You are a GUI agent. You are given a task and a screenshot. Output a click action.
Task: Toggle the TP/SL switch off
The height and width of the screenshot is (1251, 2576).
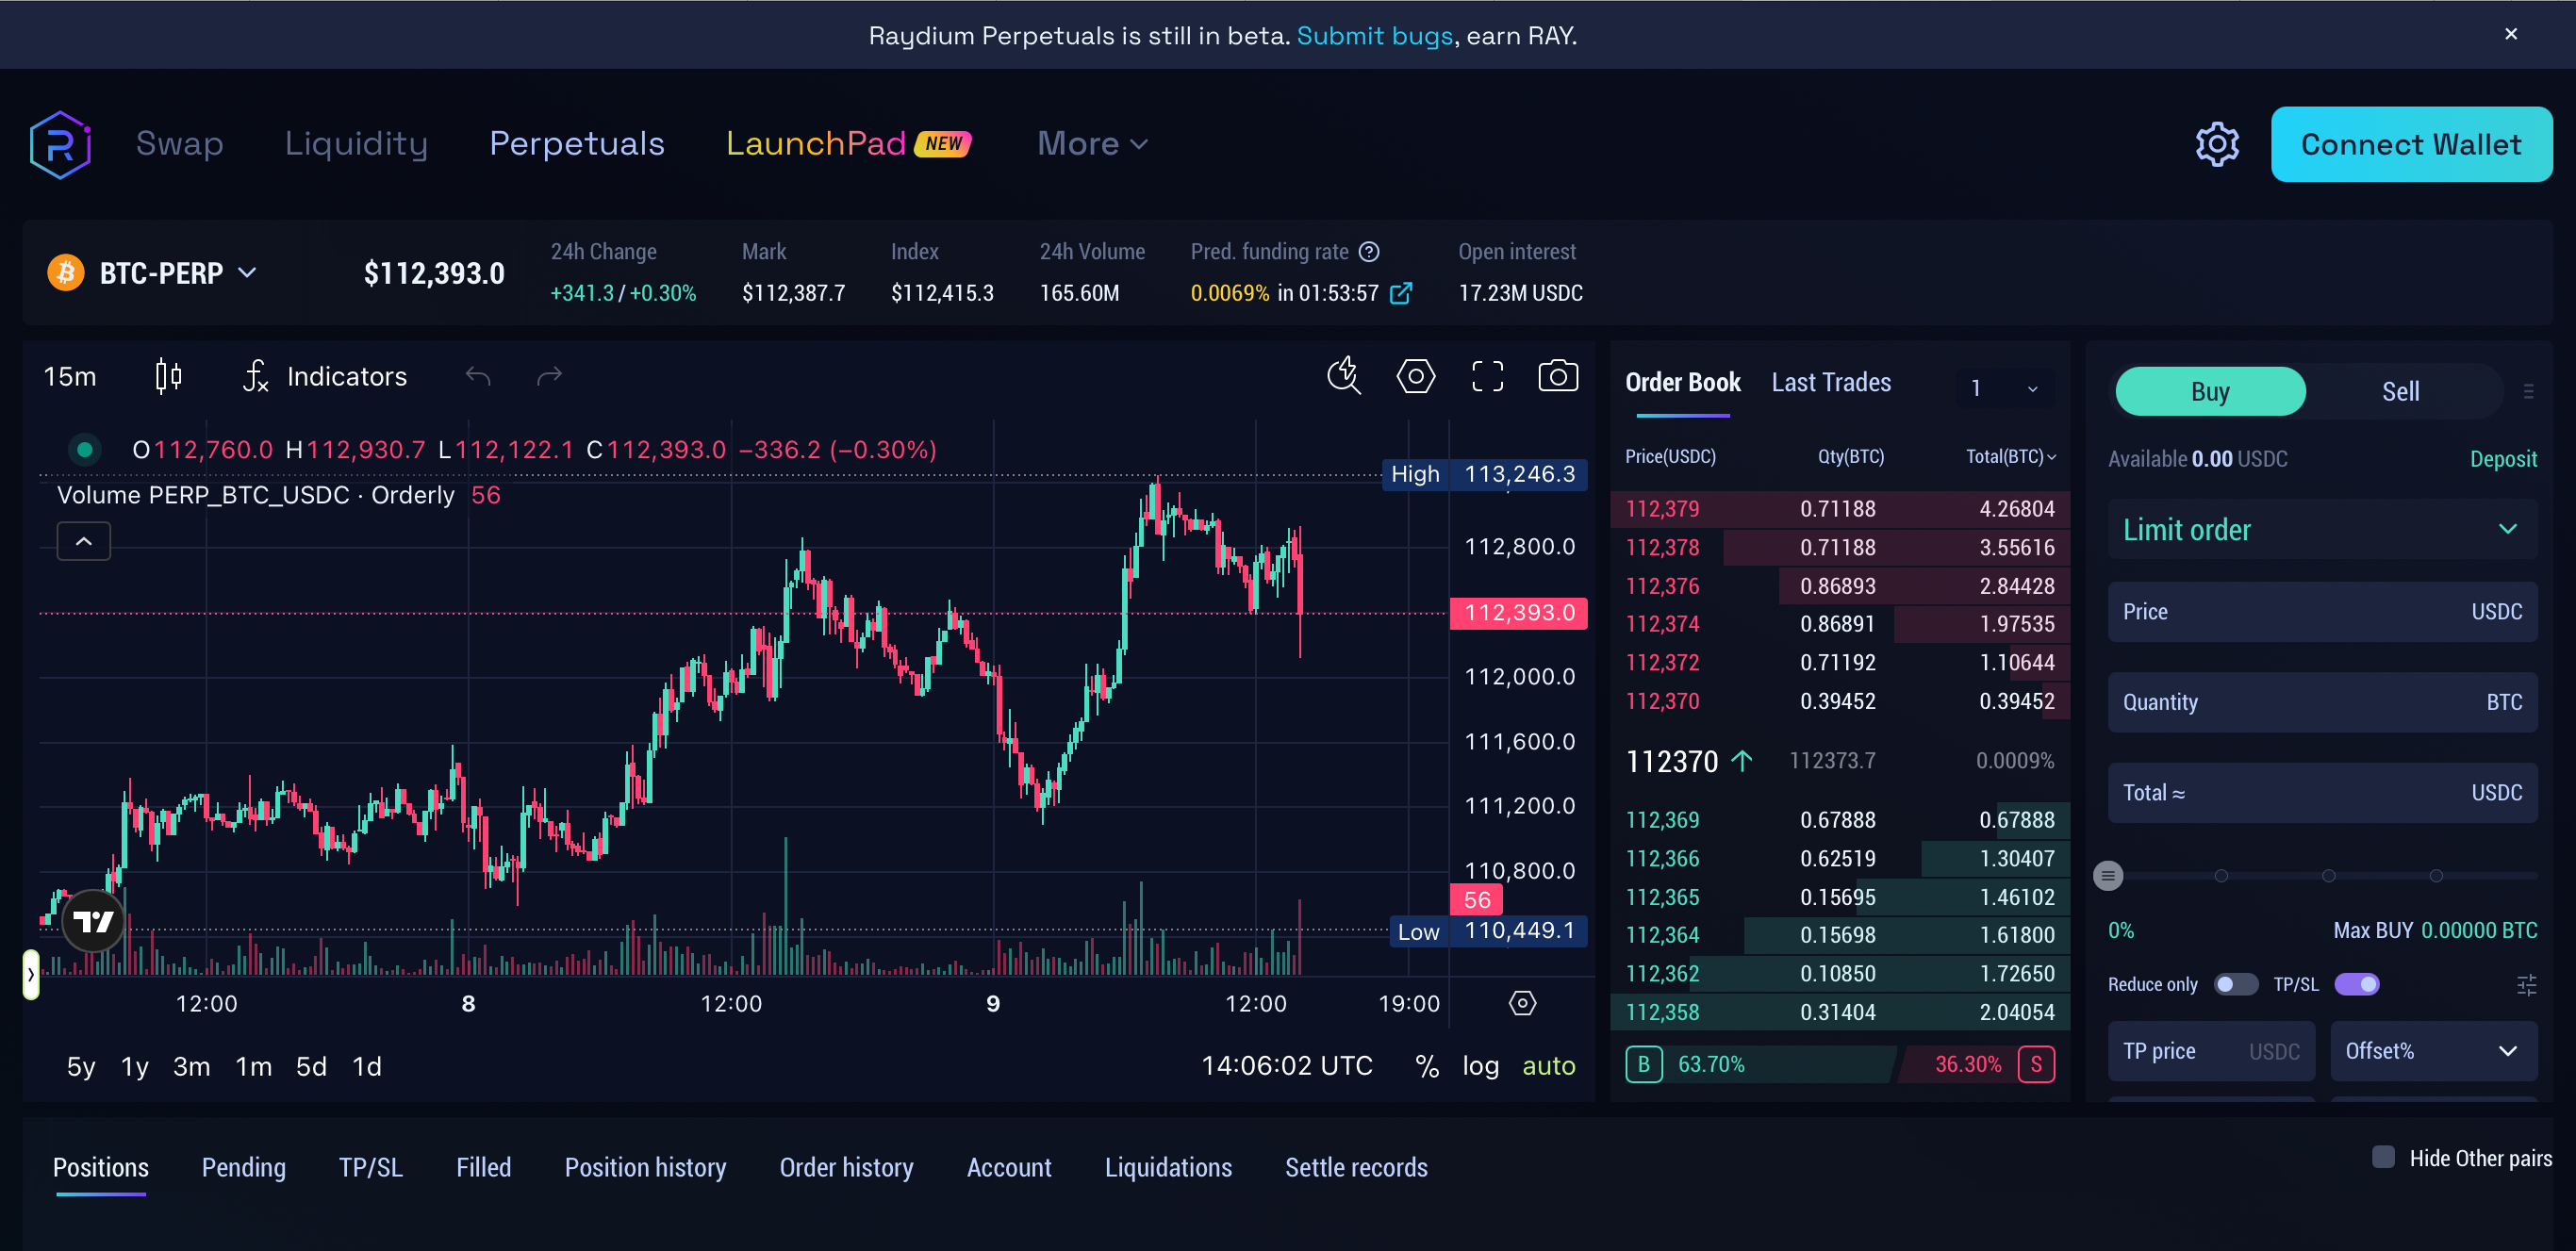click(x=2356, y=984)
